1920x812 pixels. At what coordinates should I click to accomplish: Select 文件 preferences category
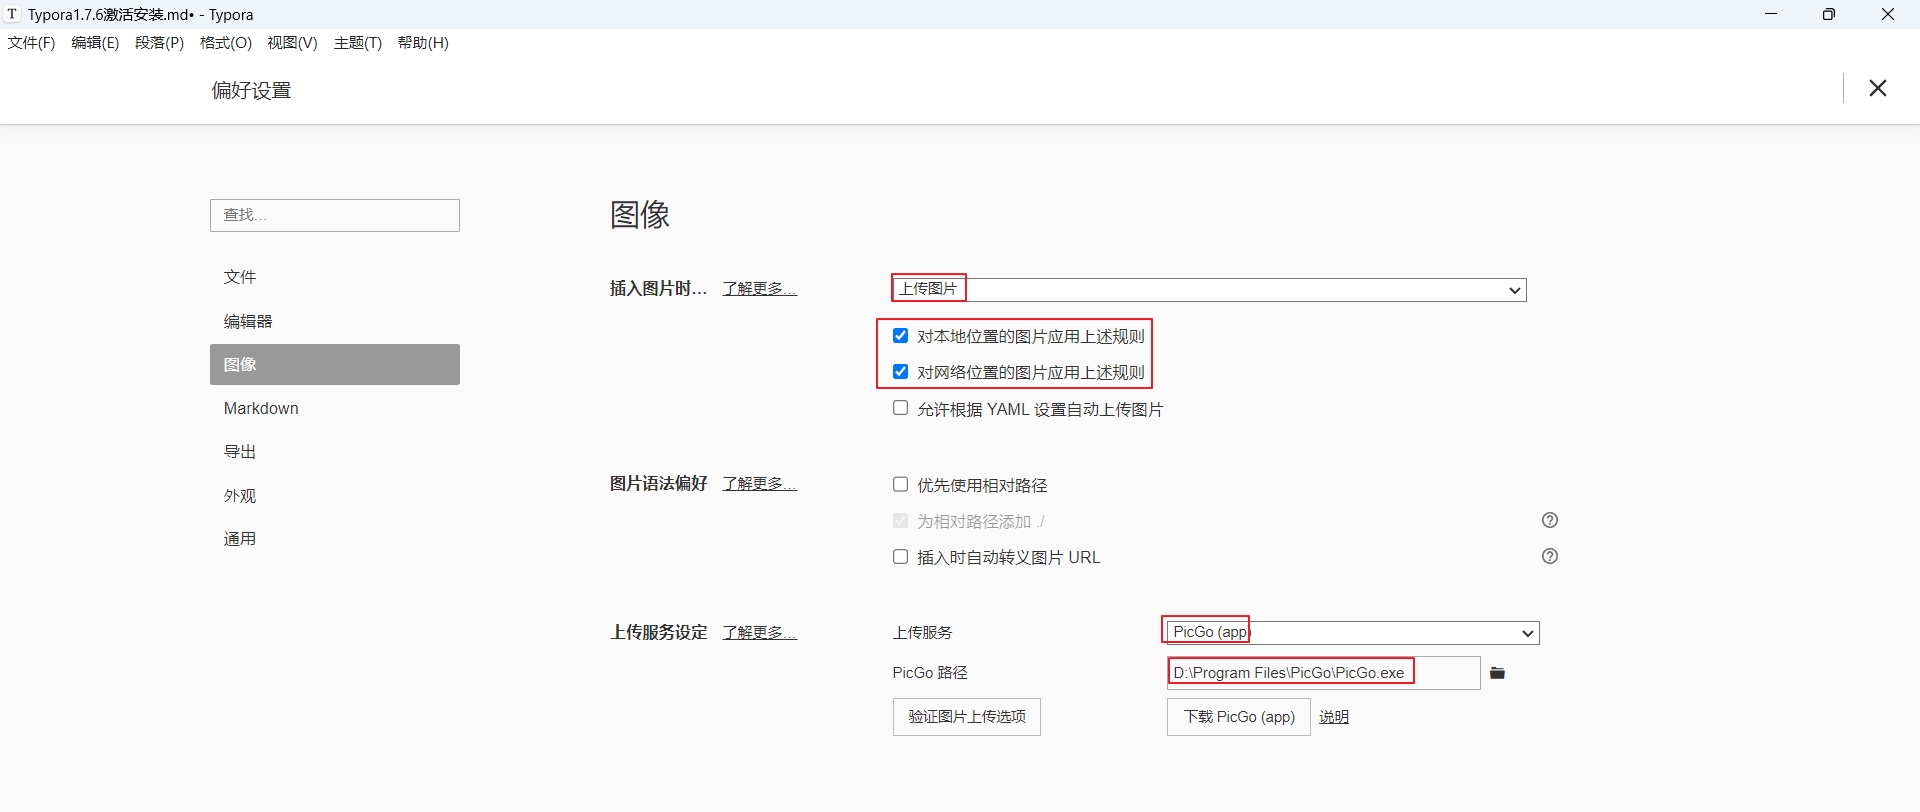click(x=335, y=277)
